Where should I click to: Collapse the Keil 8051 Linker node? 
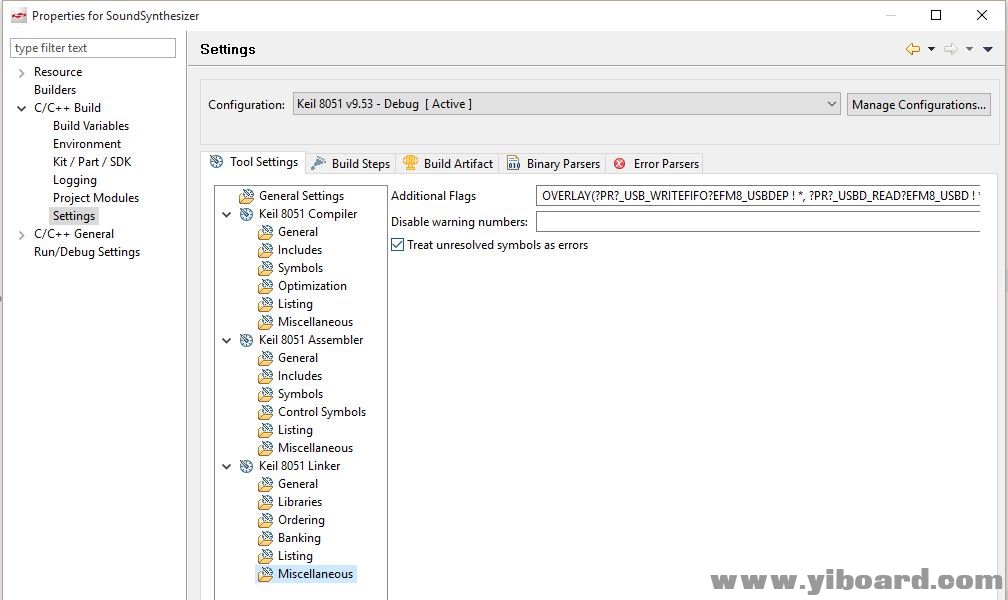click(226, 467)
